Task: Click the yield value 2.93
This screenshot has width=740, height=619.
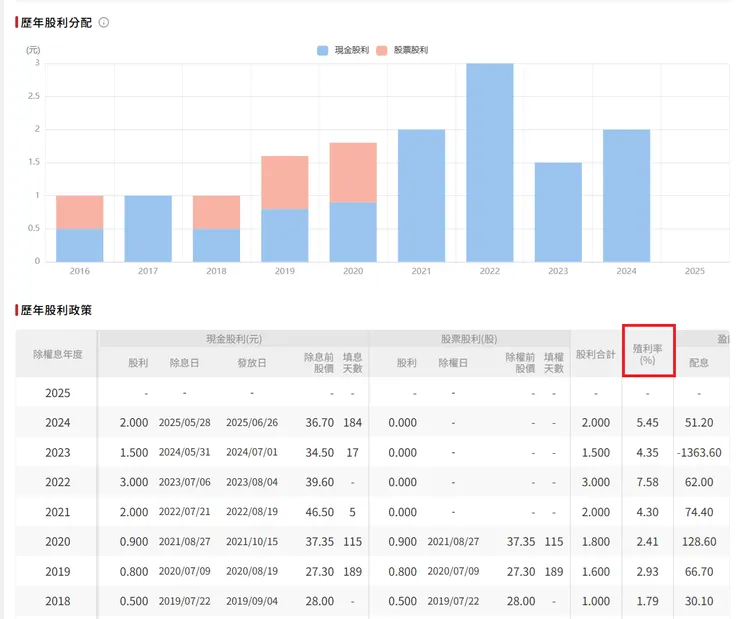Action: pyautogui.click(x=648, y=571)
